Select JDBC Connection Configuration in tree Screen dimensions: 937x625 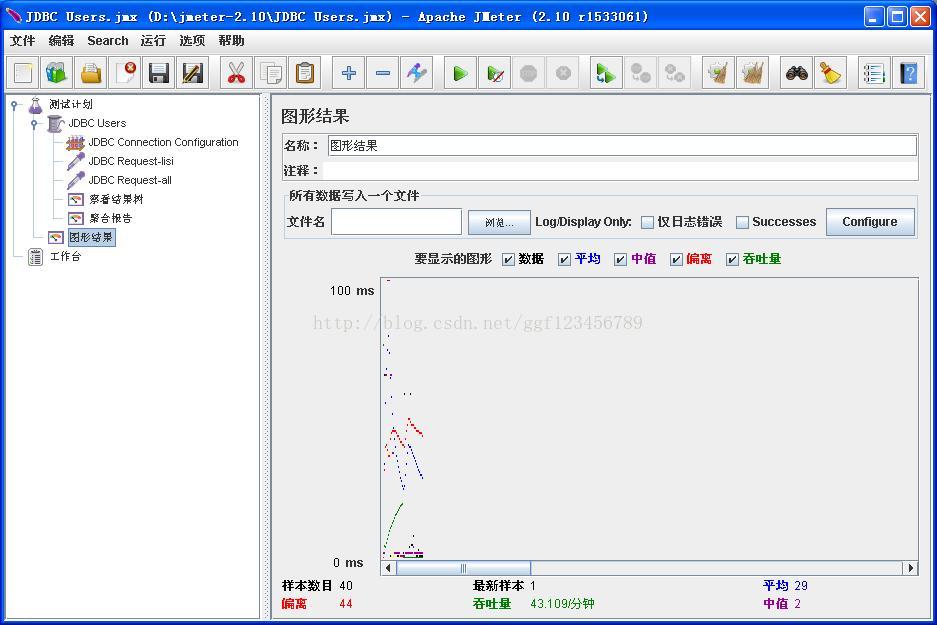163,142
